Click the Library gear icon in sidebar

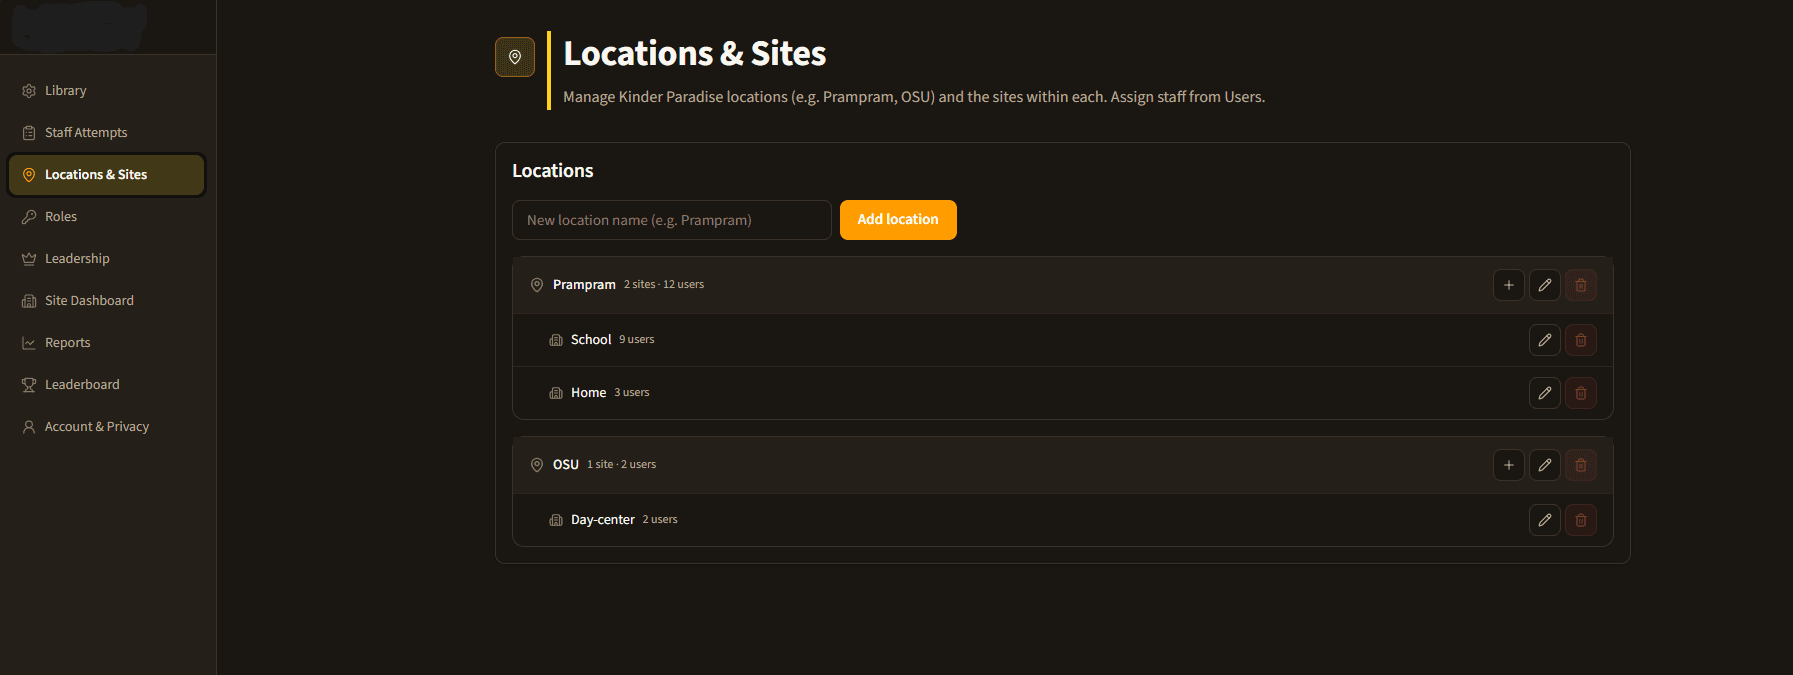(29, 91)
